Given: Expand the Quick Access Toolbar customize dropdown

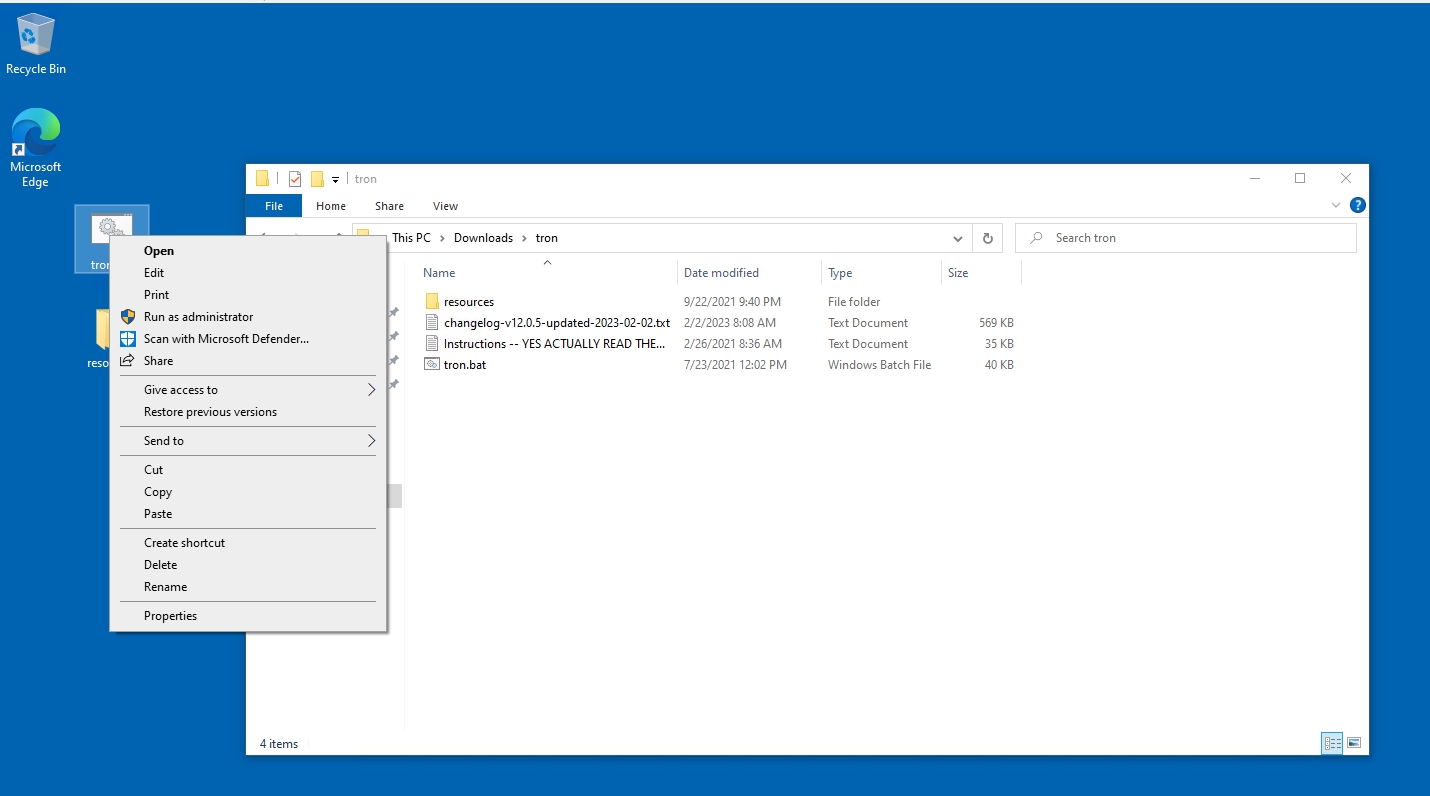Looking at the screenshot, I should [x=336, y=178].
